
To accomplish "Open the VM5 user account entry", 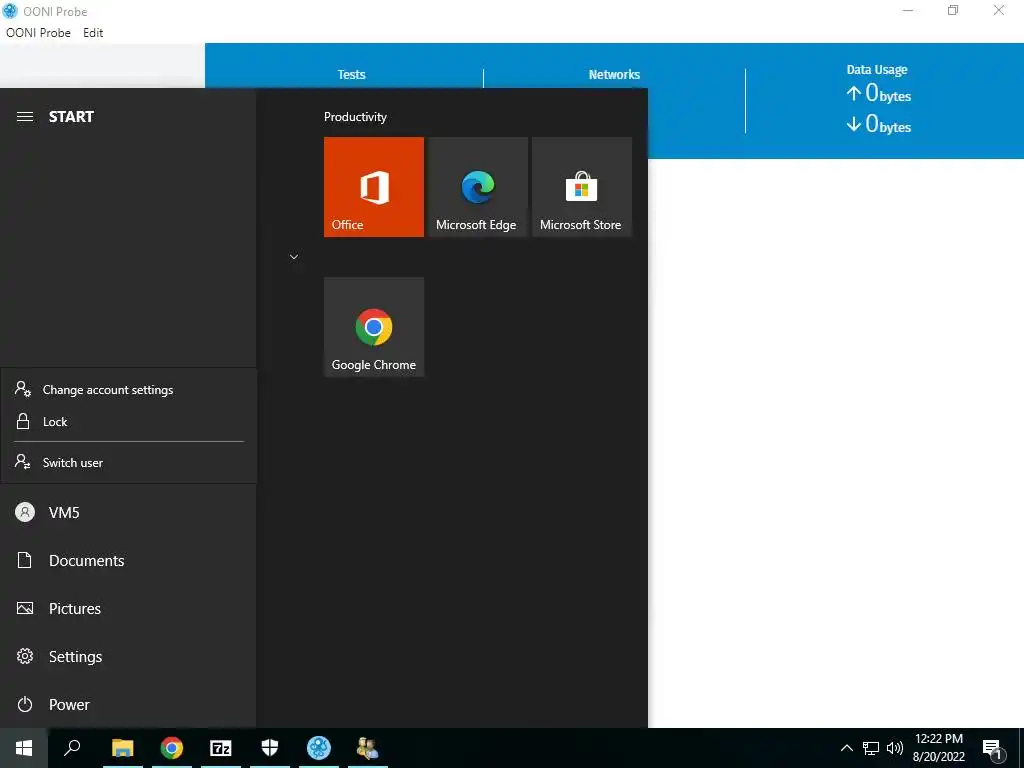I will (x=128, y=513).
